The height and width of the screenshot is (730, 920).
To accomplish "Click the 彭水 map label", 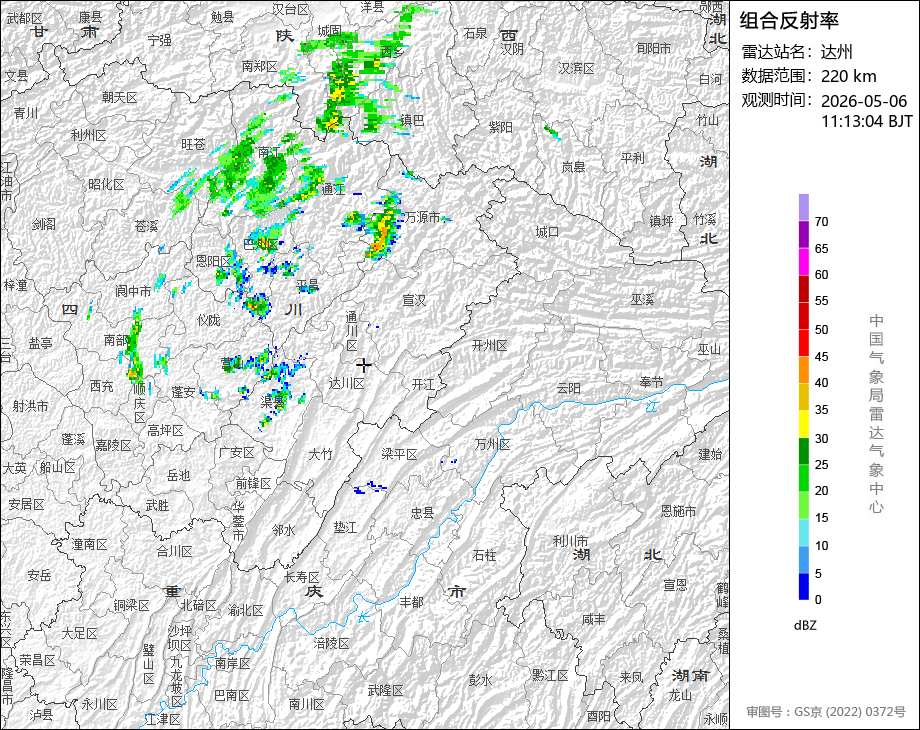I will pos(481,680).
